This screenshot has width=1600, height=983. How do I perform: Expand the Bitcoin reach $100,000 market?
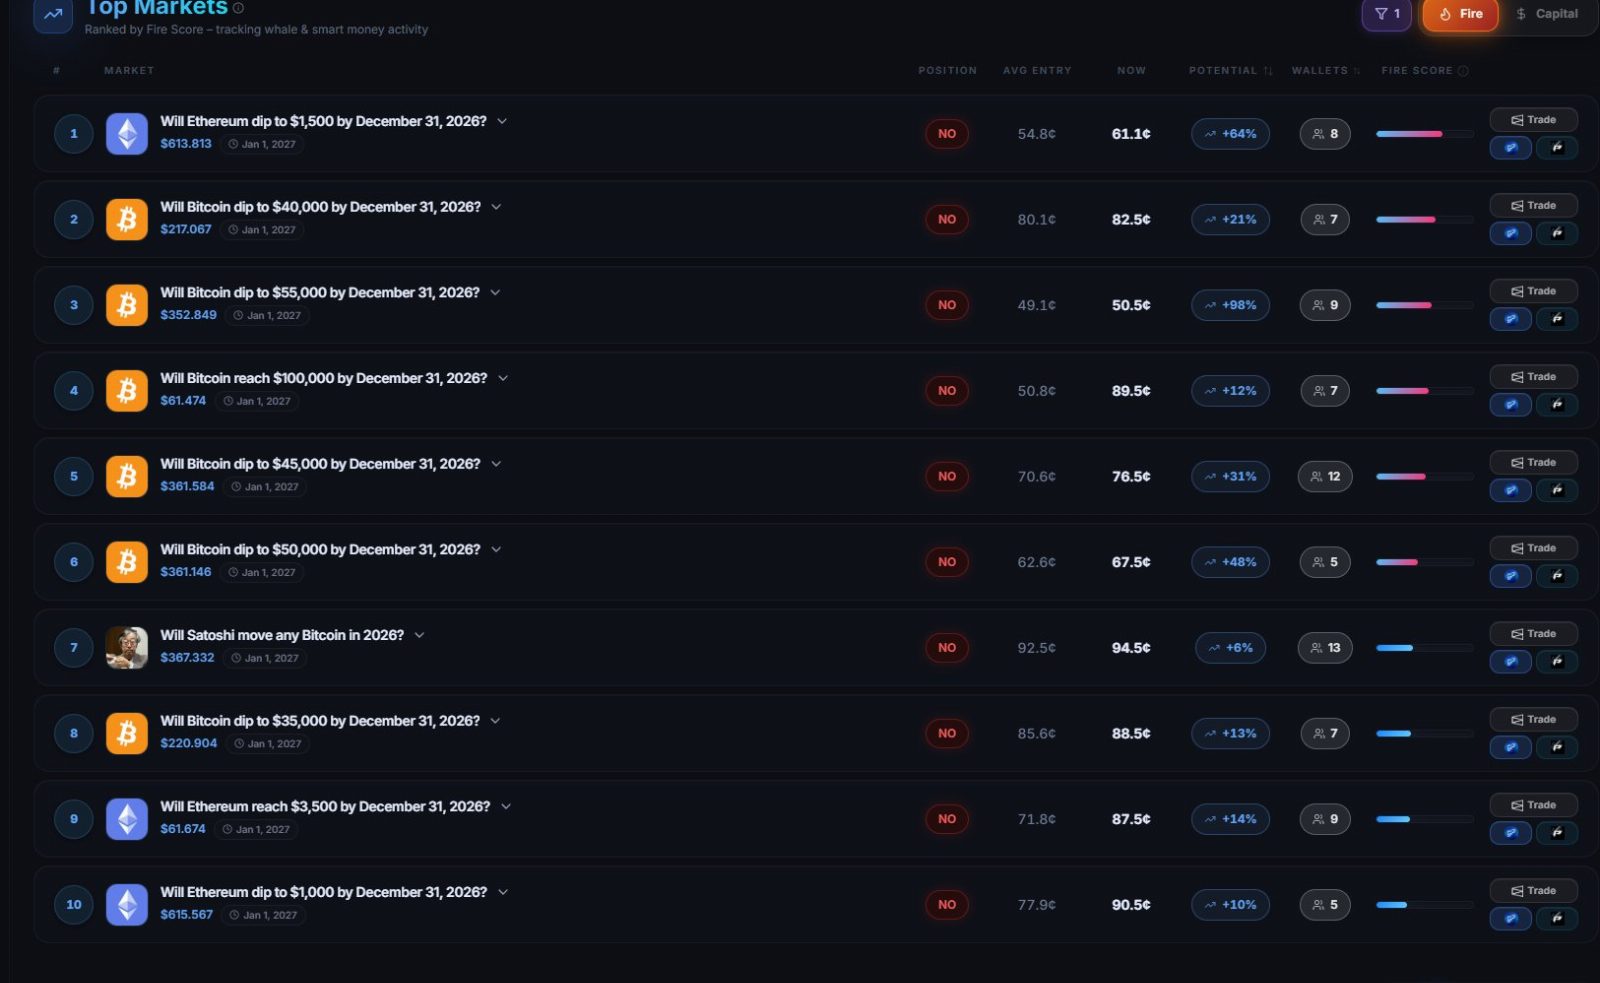coord(503,378)
